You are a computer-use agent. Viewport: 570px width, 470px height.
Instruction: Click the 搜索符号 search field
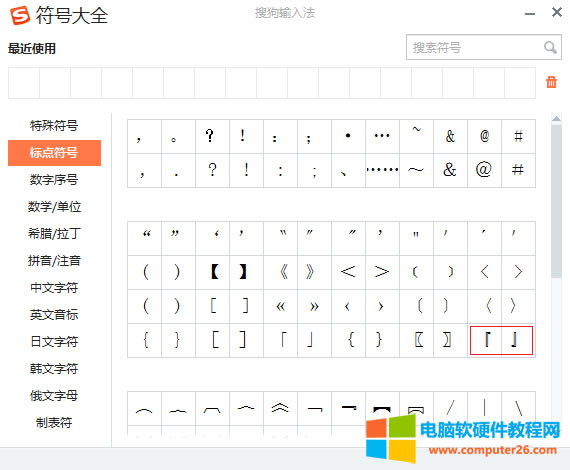[x=474, y=47]
